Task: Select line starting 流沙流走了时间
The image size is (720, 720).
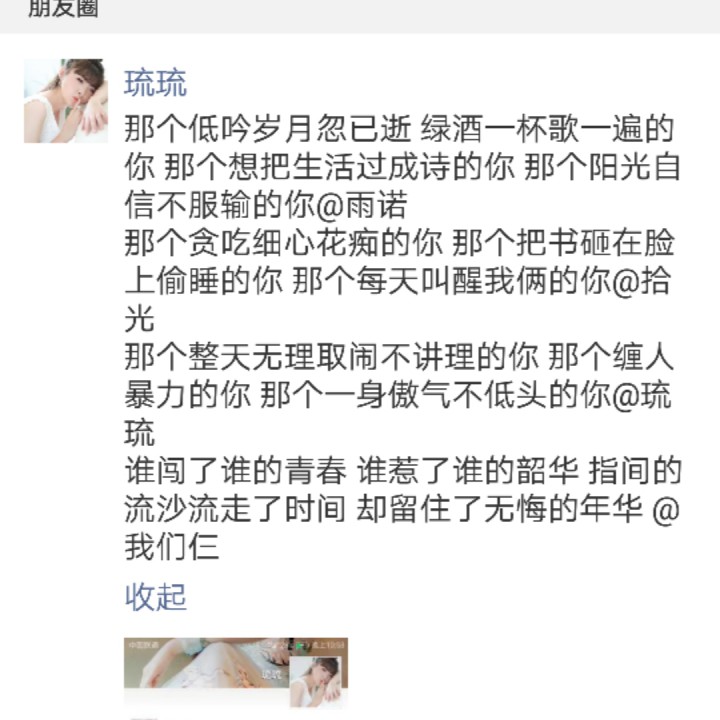Action: click(x=402, y=509)
